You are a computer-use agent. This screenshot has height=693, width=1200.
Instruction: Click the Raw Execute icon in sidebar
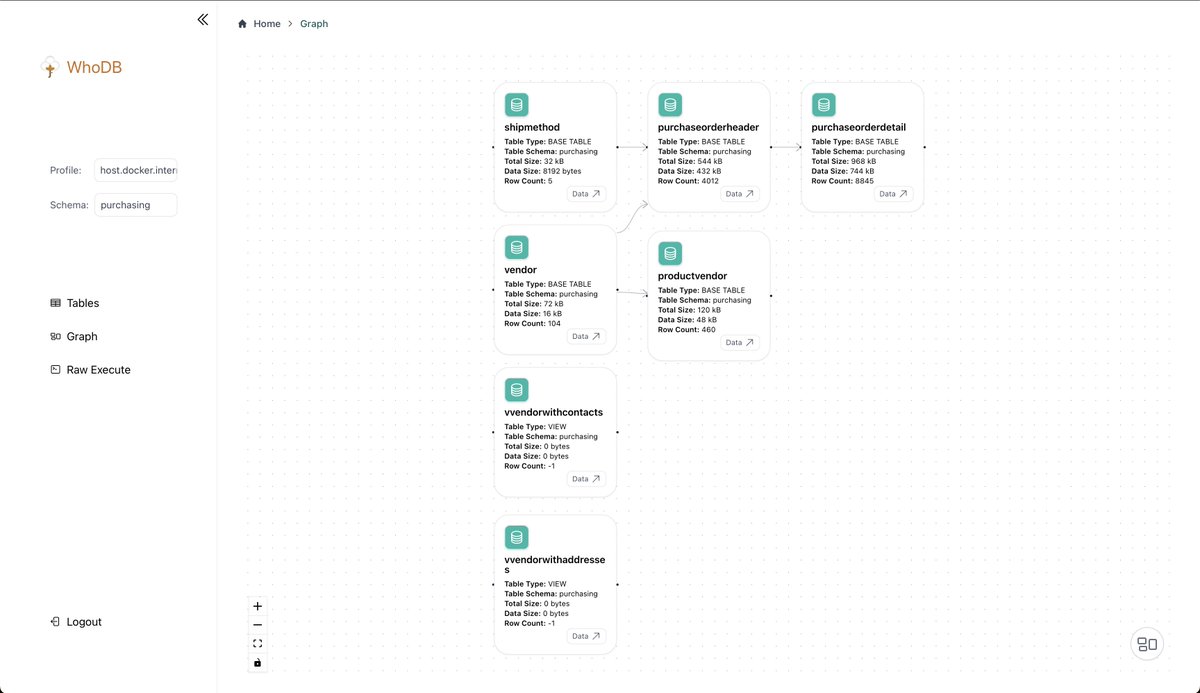[x=56, y=370]
